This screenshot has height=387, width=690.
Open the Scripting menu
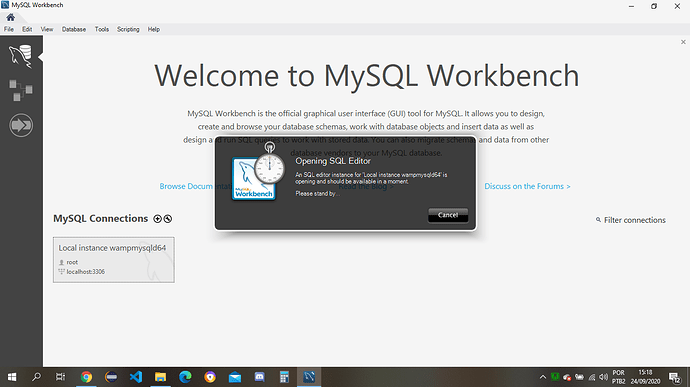(x=128, y=29)
